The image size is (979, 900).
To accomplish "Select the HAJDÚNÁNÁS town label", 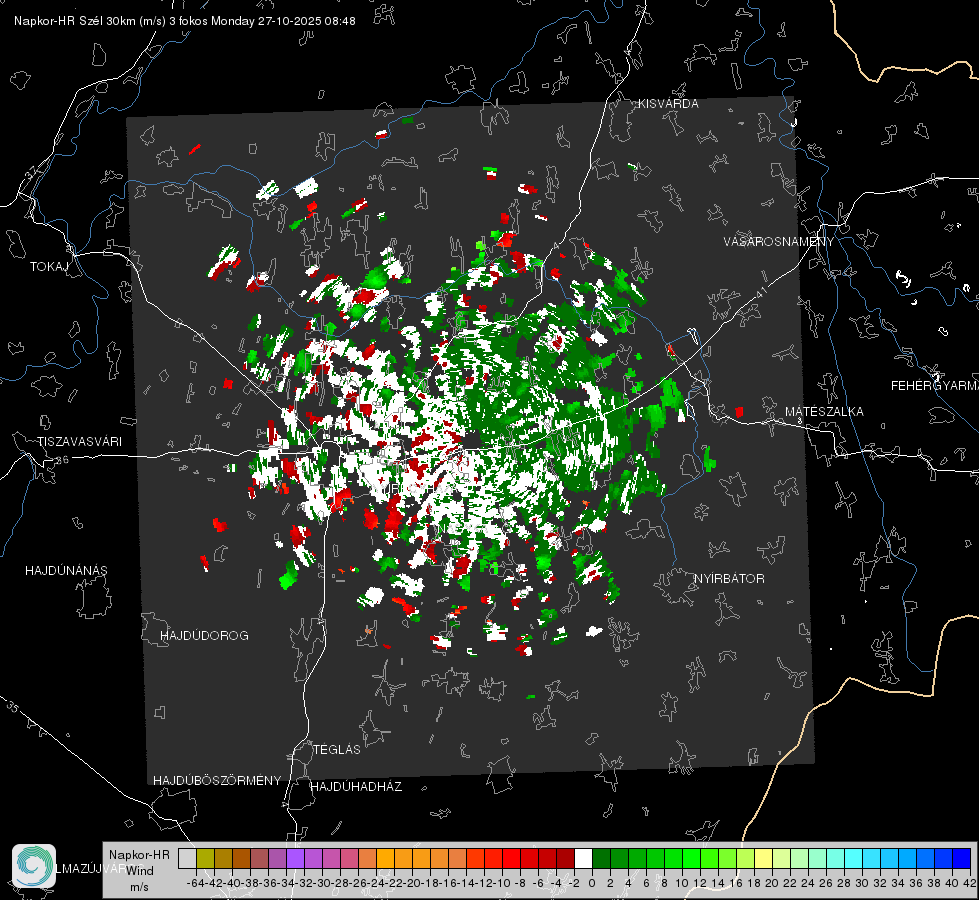I will [x=66, y=570].
